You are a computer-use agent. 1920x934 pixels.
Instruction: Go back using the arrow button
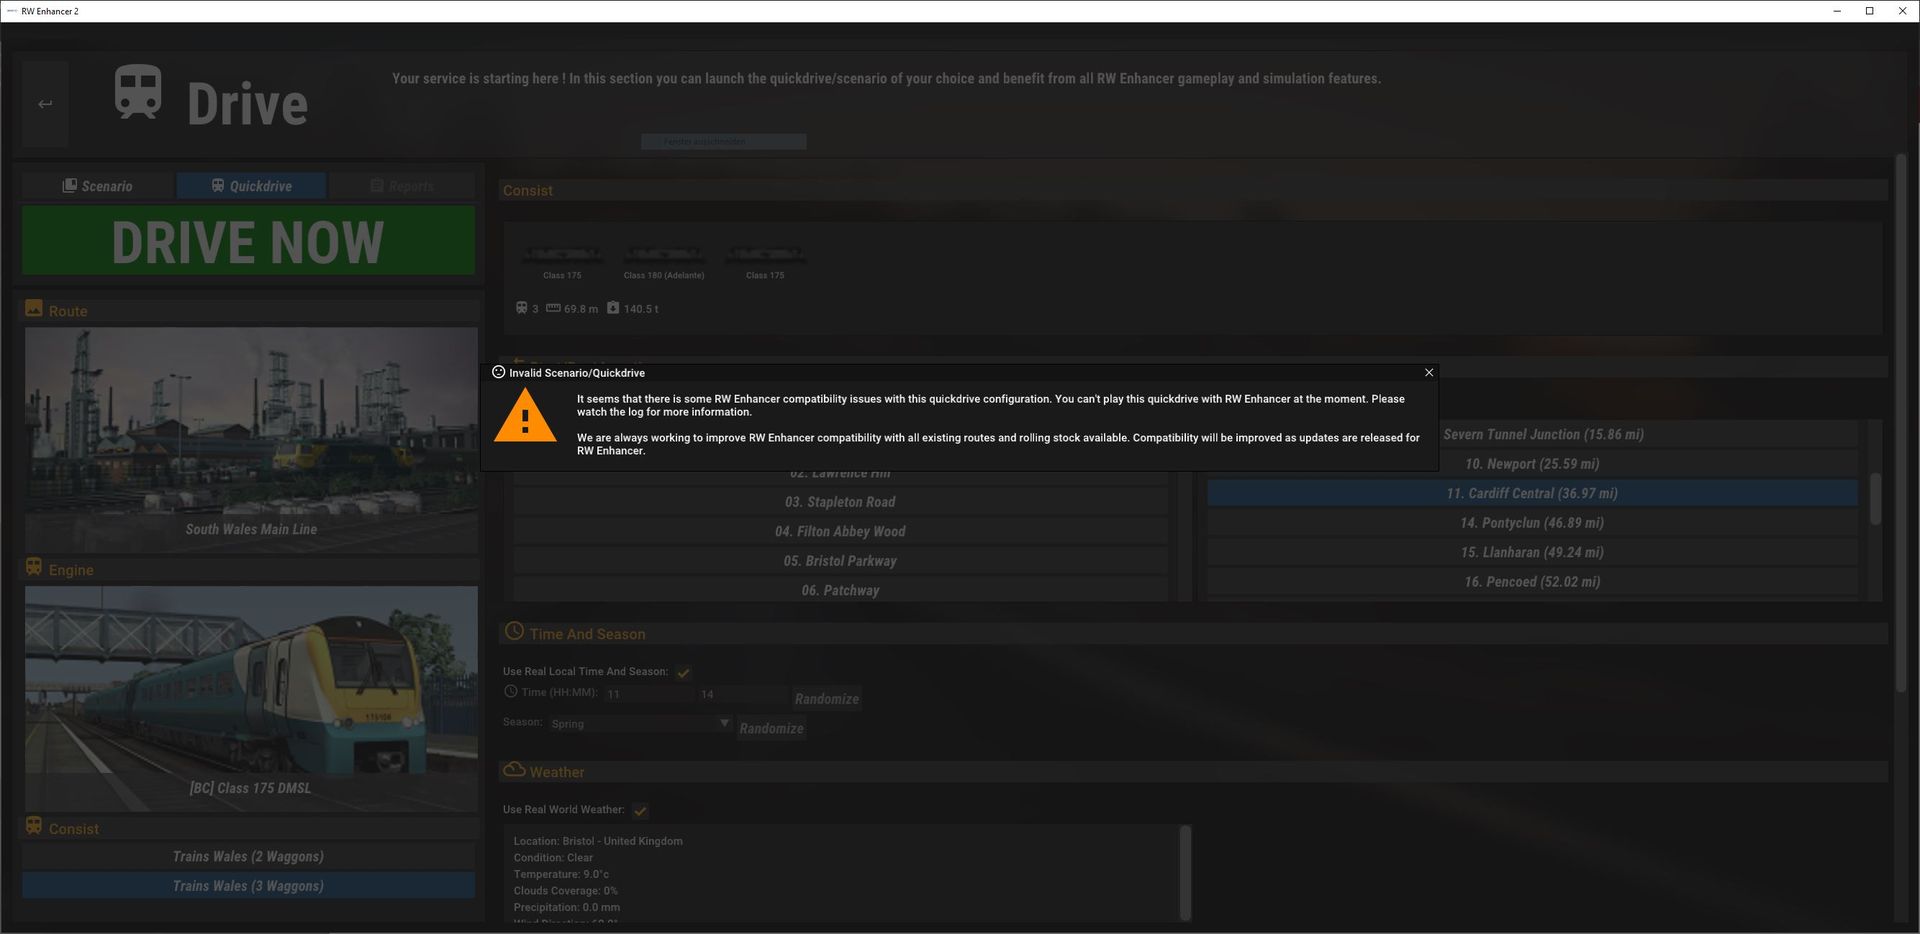point(45,104)
